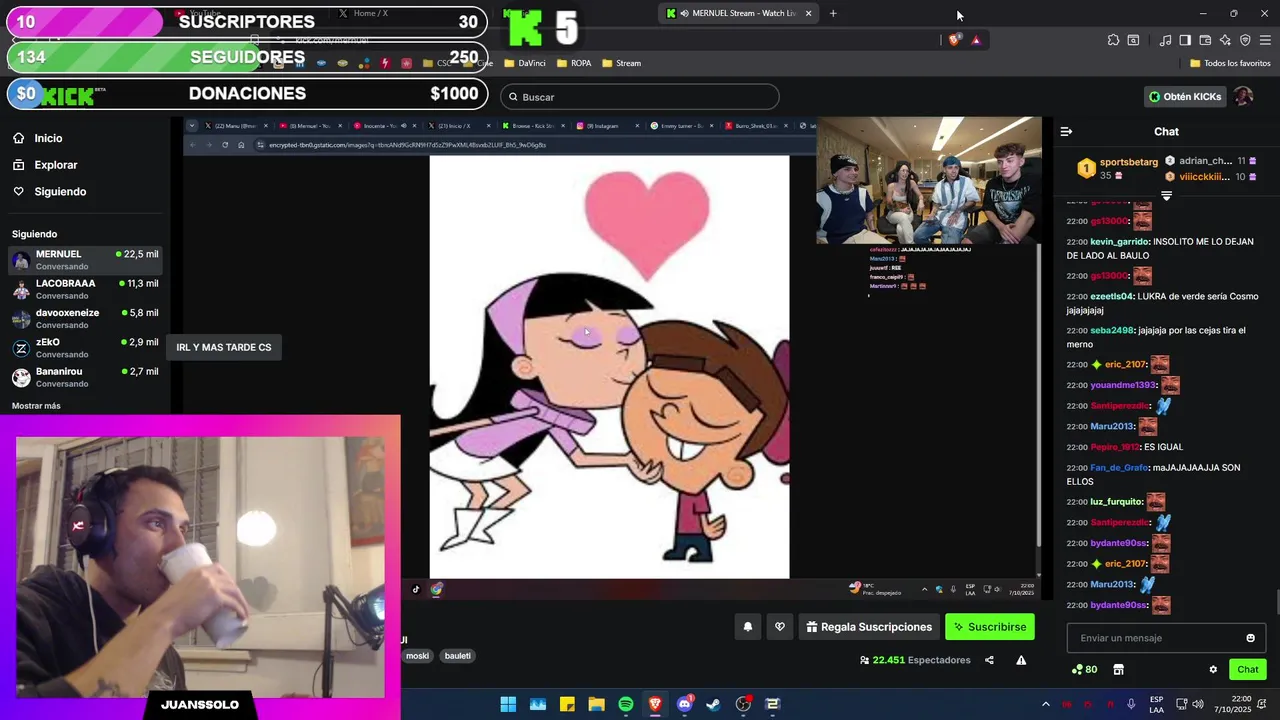Open the chat shop storefront icon
The image size is (1280, 720).
tap(1118, 669)
